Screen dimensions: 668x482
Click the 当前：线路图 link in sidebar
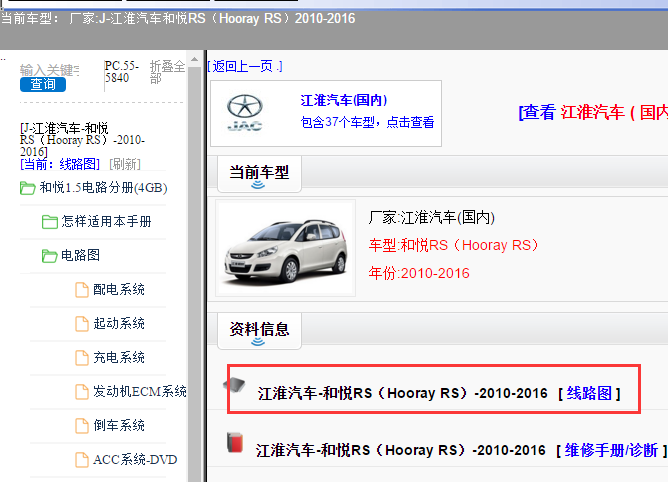[x=60, y=164]
